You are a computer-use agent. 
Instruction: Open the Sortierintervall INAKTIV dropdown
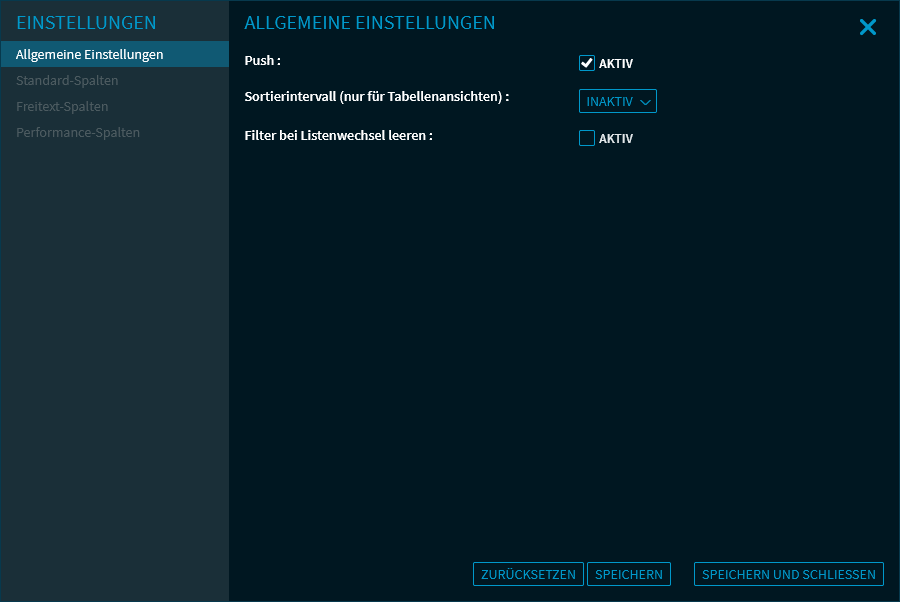point(617,101)
